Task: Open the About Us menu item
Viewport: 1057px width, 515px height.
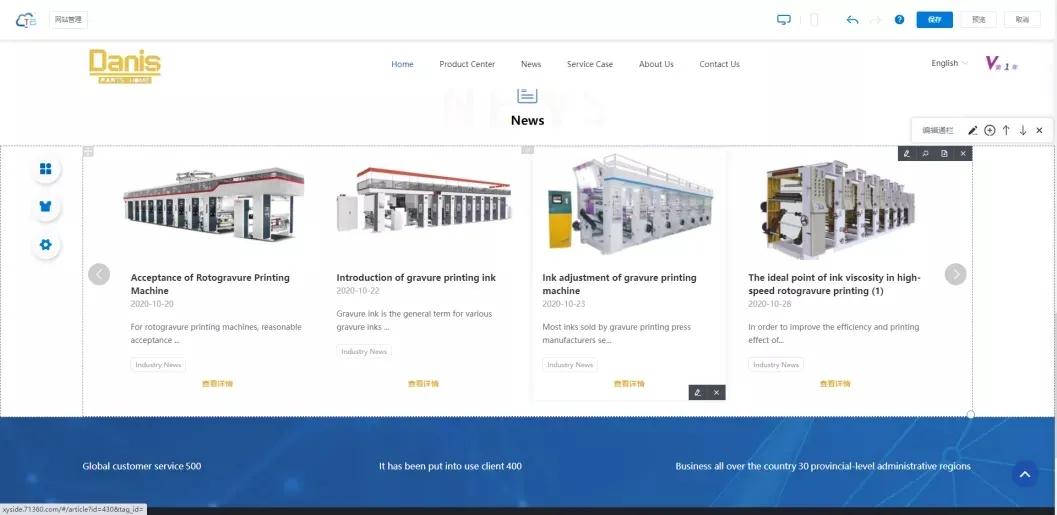Action: click(656, 64)
